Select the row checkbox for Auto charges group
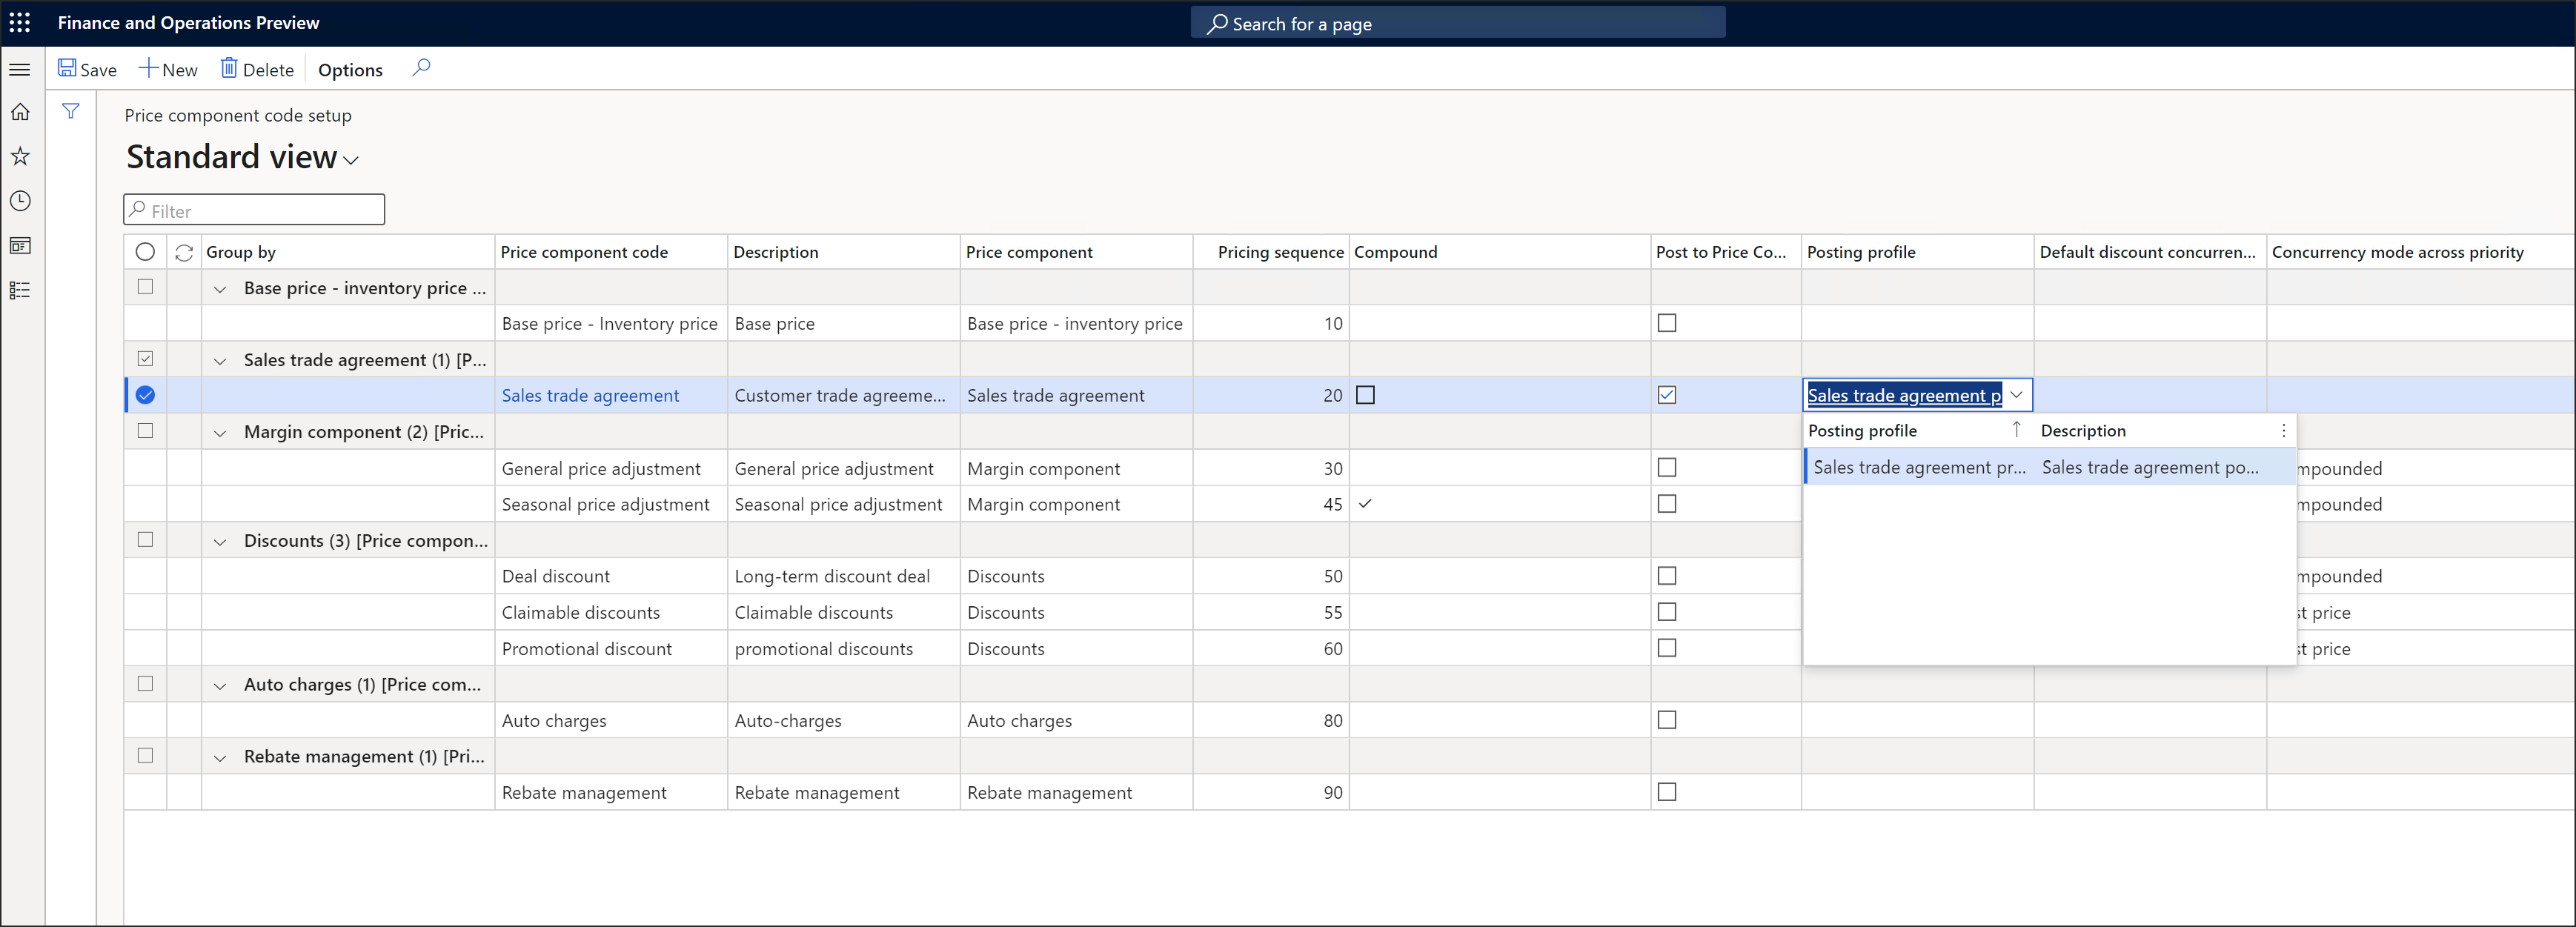2576x927 pixels. tap(145, 684)
